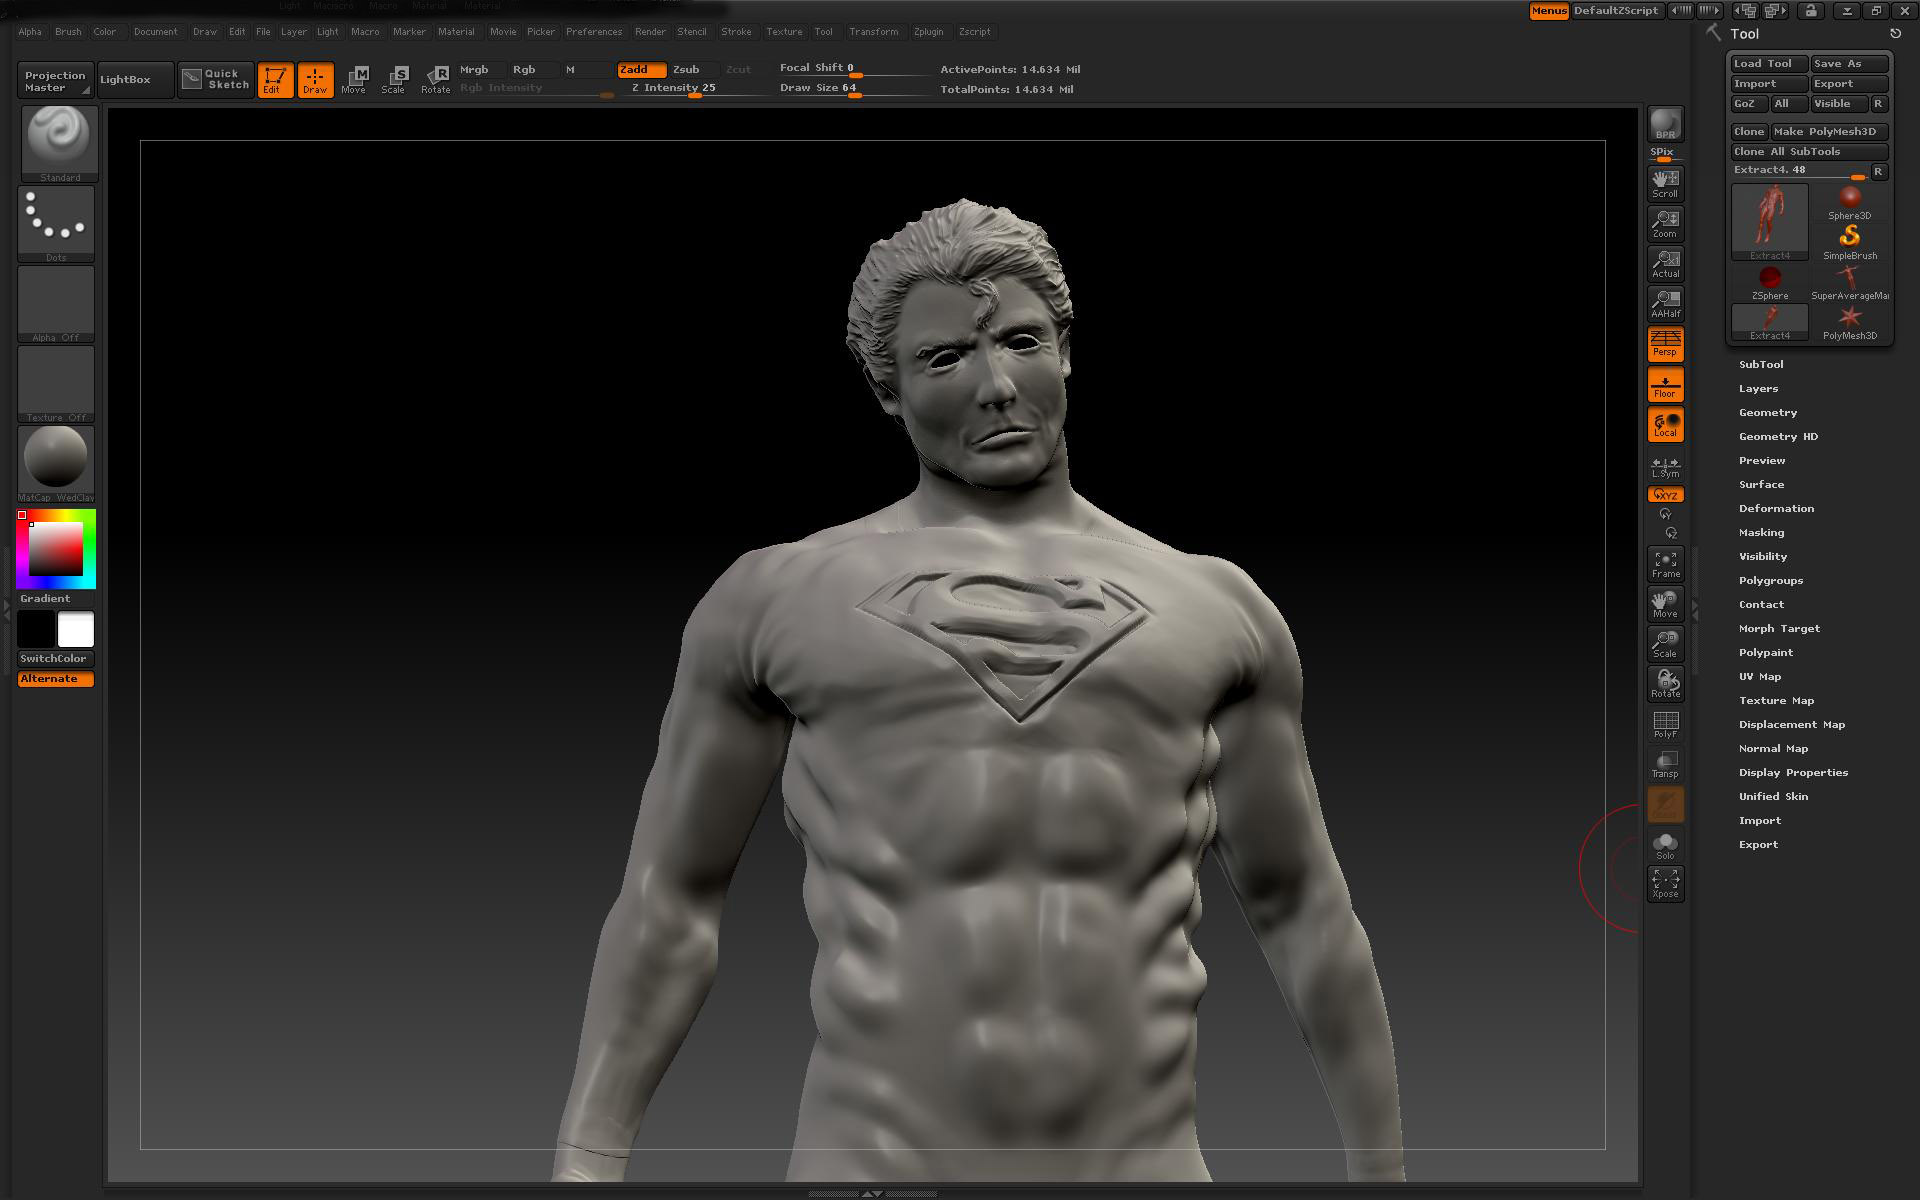The image size is (1920, 1200).
Task: Open the MatCap material selector
Action: click(56, 464)
